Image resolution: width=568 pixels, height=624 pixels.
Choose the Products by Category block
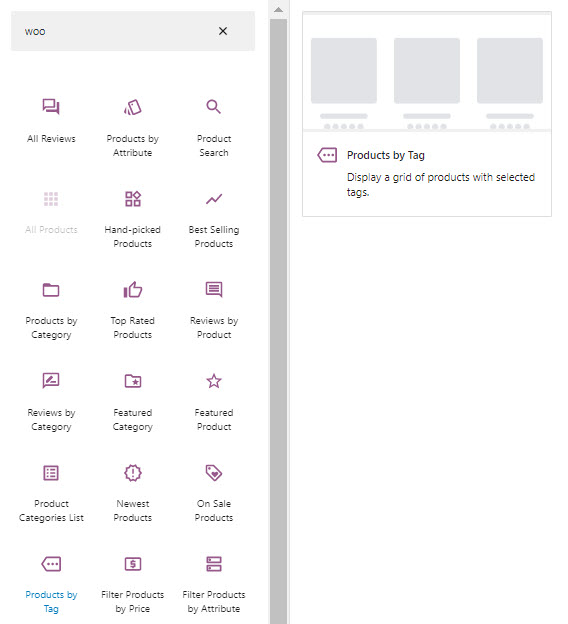pyautogui.click(x=51, y=310)
